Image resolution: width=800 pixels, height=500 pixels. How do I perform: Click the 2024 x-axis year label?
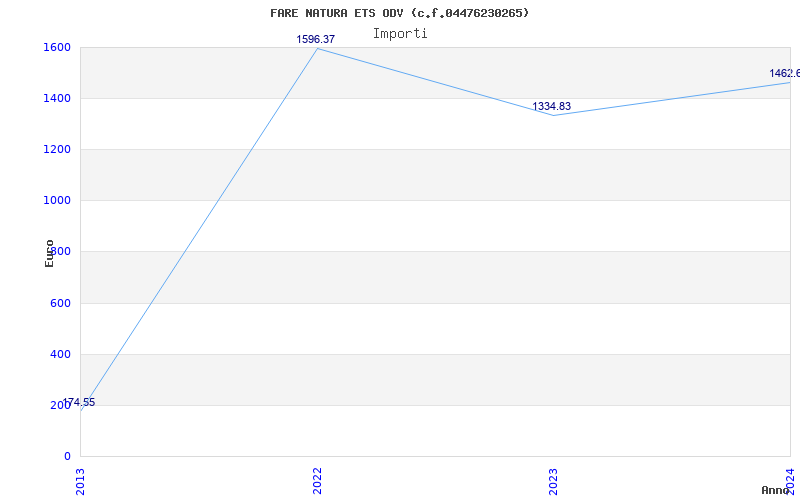[x=790, y=480]
